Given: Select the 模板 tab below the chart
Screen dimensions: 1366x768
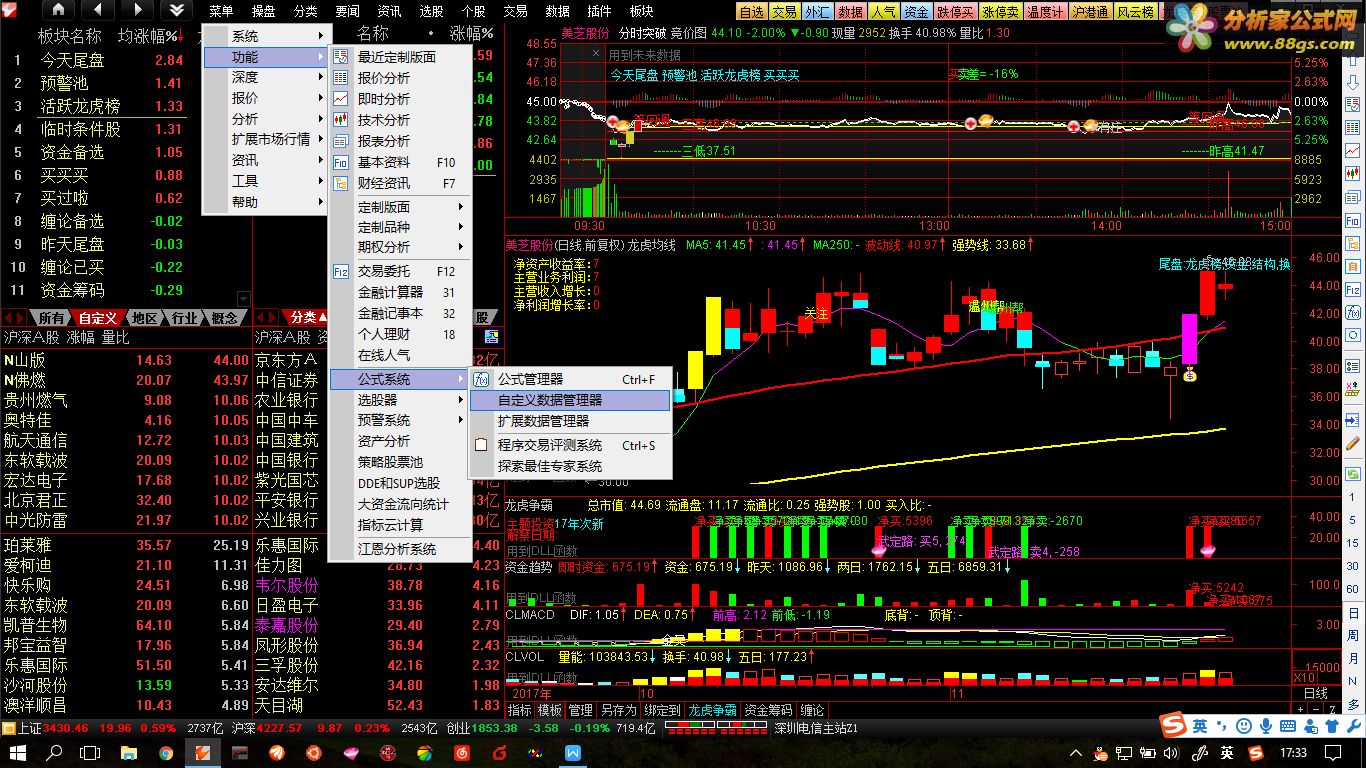Looking at the screenshot, I should coord(550,710).
